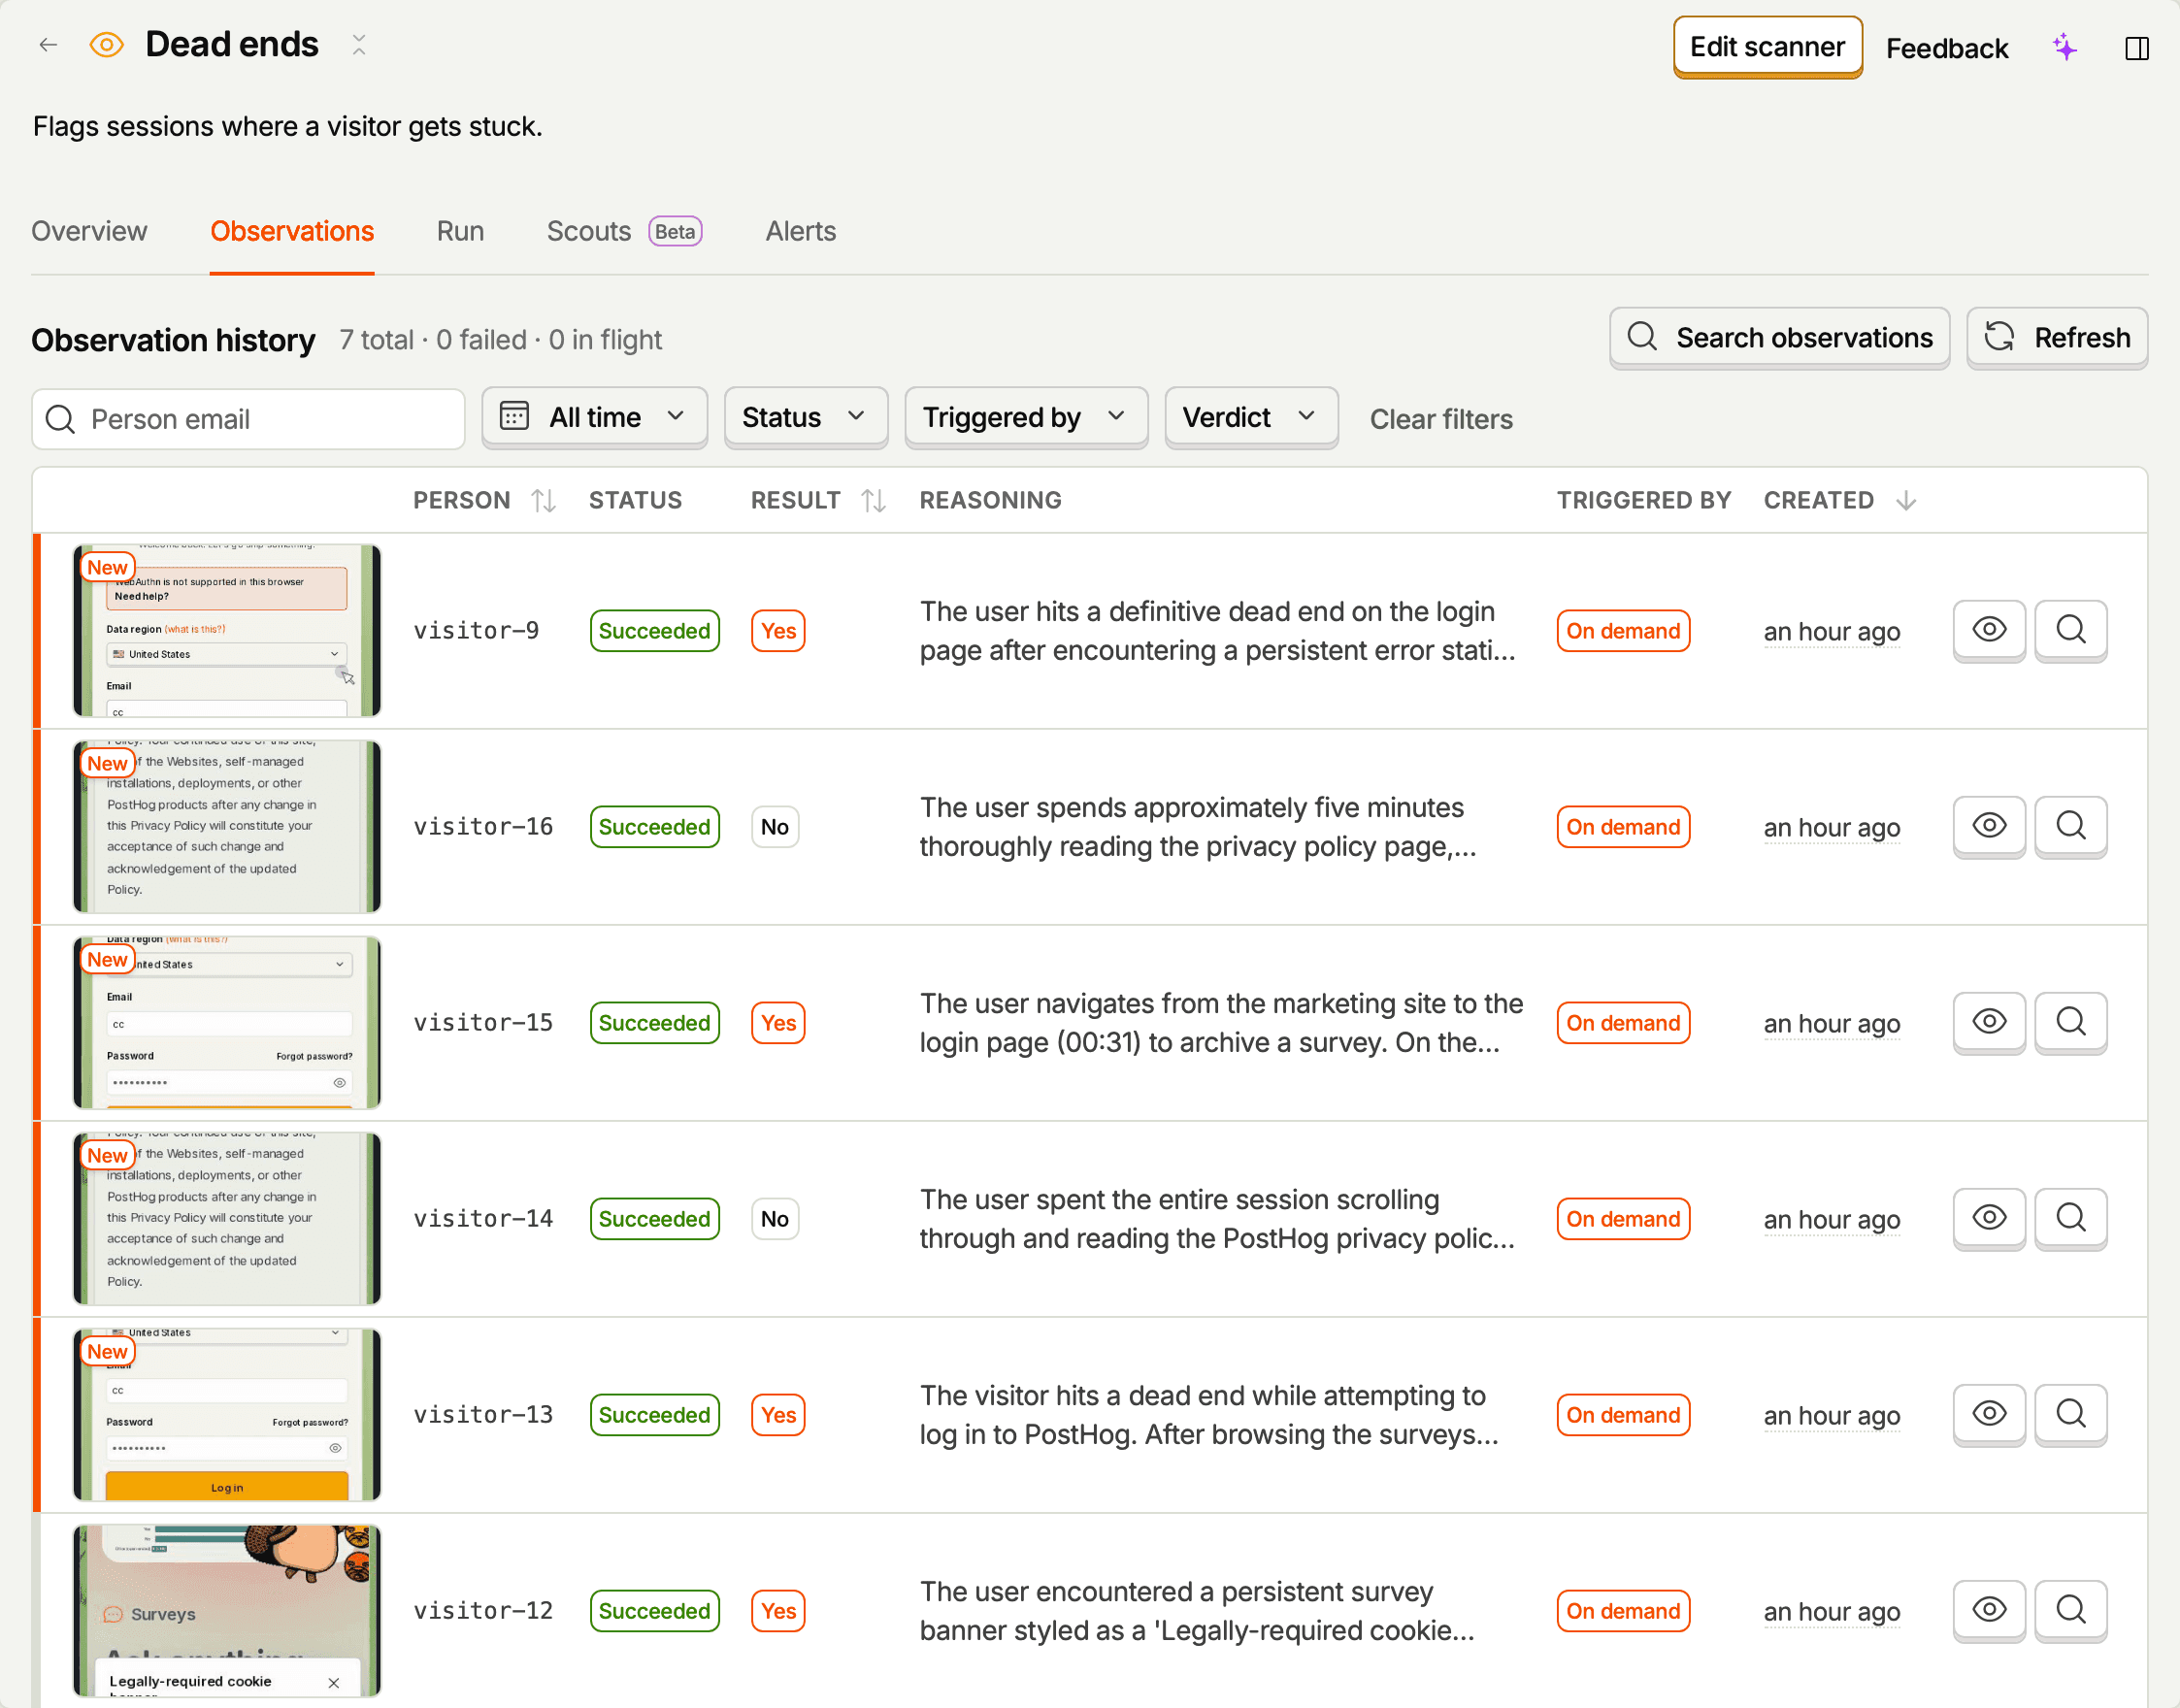Expand the Verdict filter dropdown
Image resolution: width=2180 pixels, height=1708 pixels.
[1251, 417]
